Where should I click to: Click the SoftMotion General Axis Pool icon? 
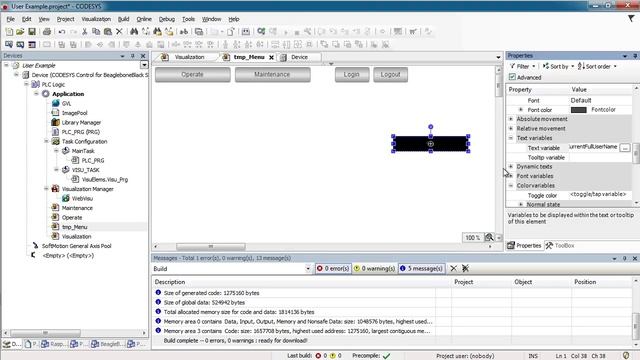tap(36, 246)
